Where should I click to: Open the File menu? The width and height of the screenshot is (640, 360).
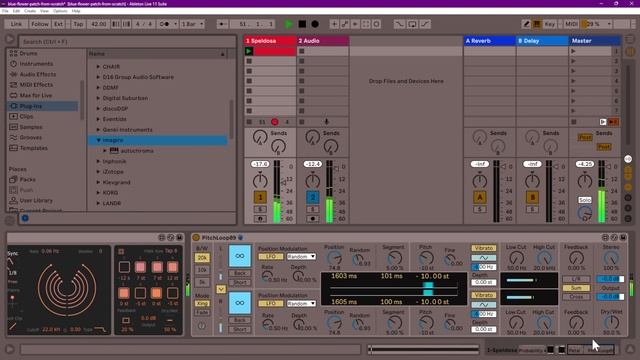(5, 11)
